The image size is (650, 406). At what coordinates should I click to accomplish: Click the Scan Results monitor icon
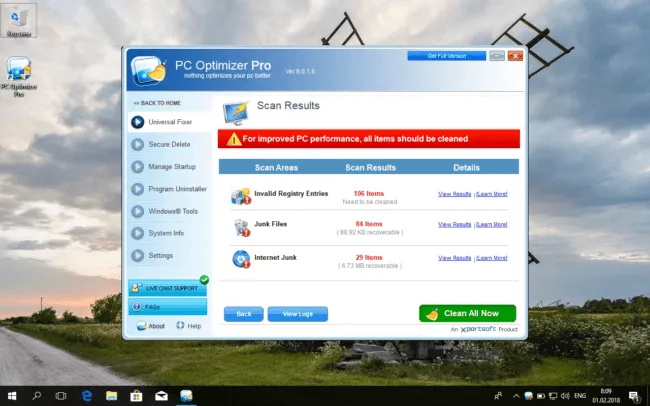coord(236,113)
